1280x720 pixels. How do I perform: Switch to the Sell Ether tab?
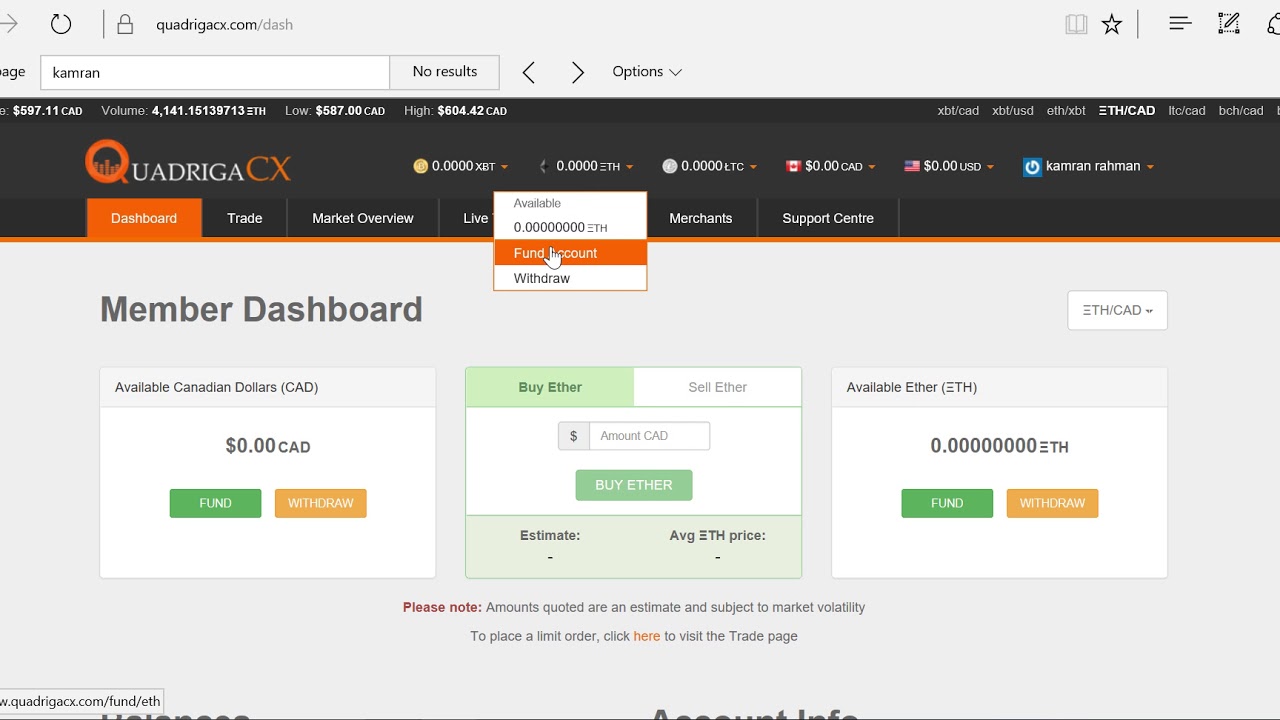point(717,387)
